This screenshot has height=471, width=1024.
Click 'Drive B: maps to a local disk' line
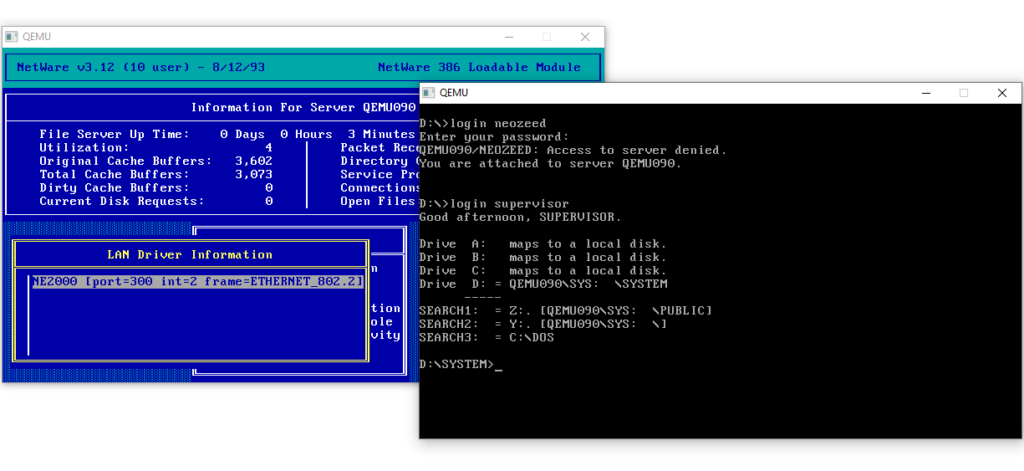543,257
